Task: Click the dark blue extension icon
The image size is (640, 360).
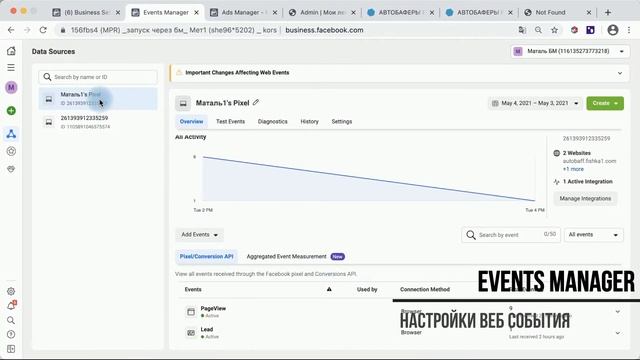Action: pyautogui.click(x=590, y=30)
